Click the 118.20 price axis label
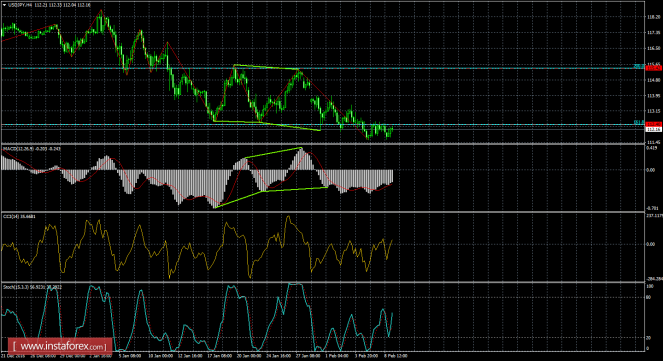The image size is (663, 361). tap(653, 17)
